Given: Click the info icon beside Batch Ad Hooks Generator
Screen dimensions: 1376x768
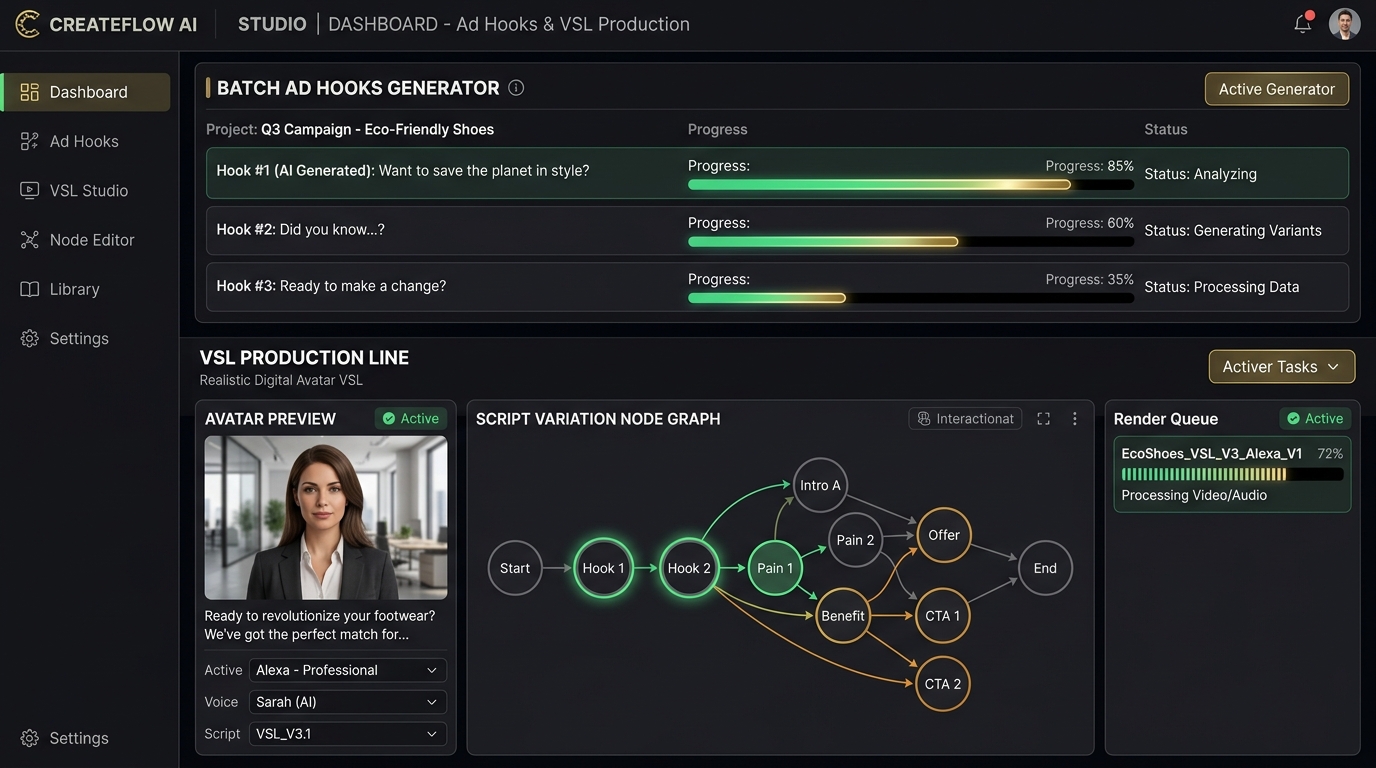Looking at the screenshot, I should (x=516, y=88).
